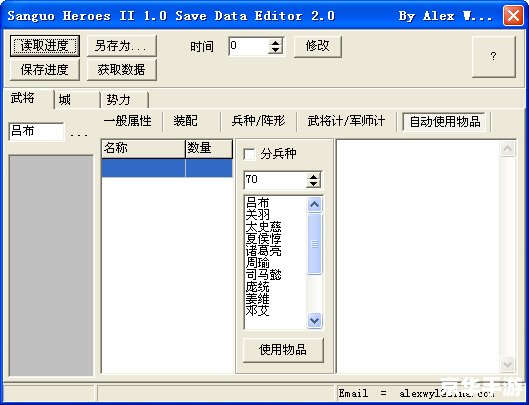Click generals list scroll down arrow
This screenshot has height=405, width=529.
point(314,320)
